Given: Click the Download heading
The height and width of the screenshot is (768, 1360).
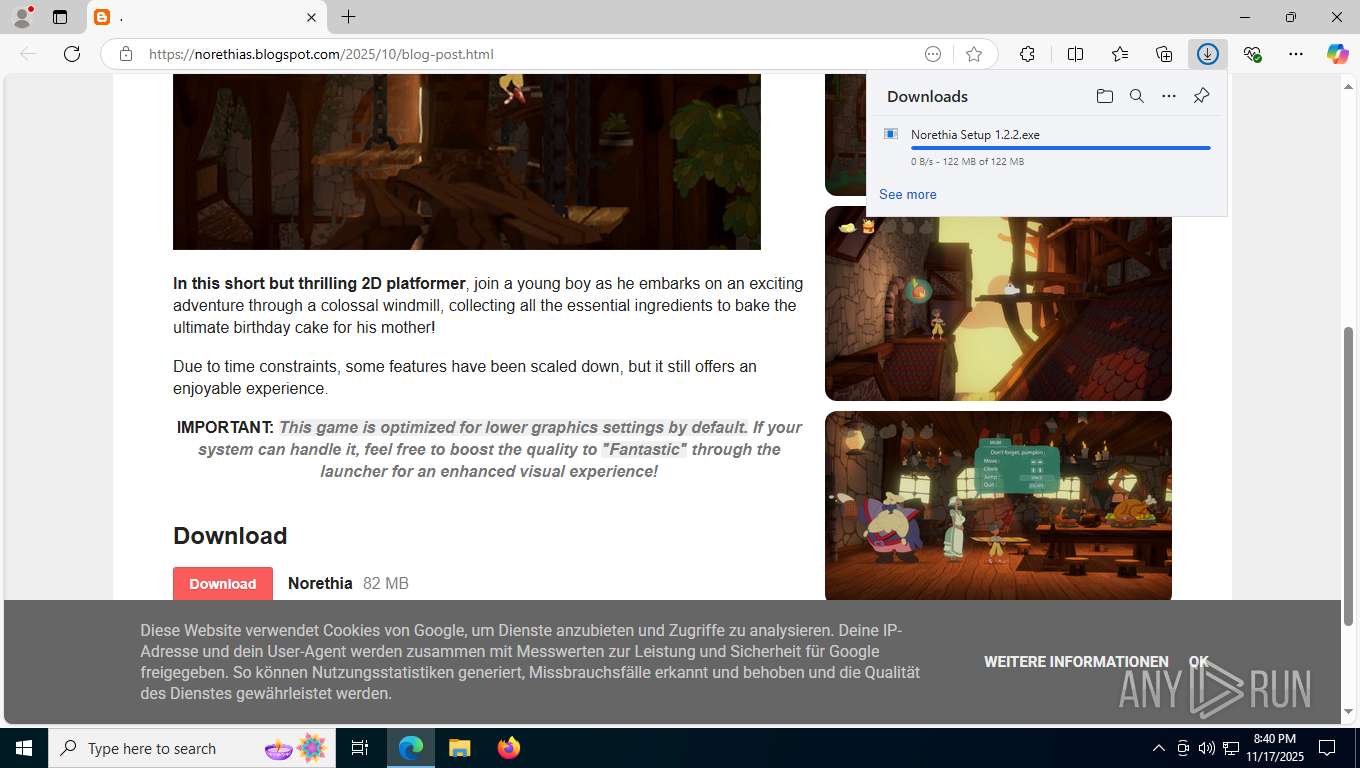Looking at the screenshot, I should tap(230, 536).
